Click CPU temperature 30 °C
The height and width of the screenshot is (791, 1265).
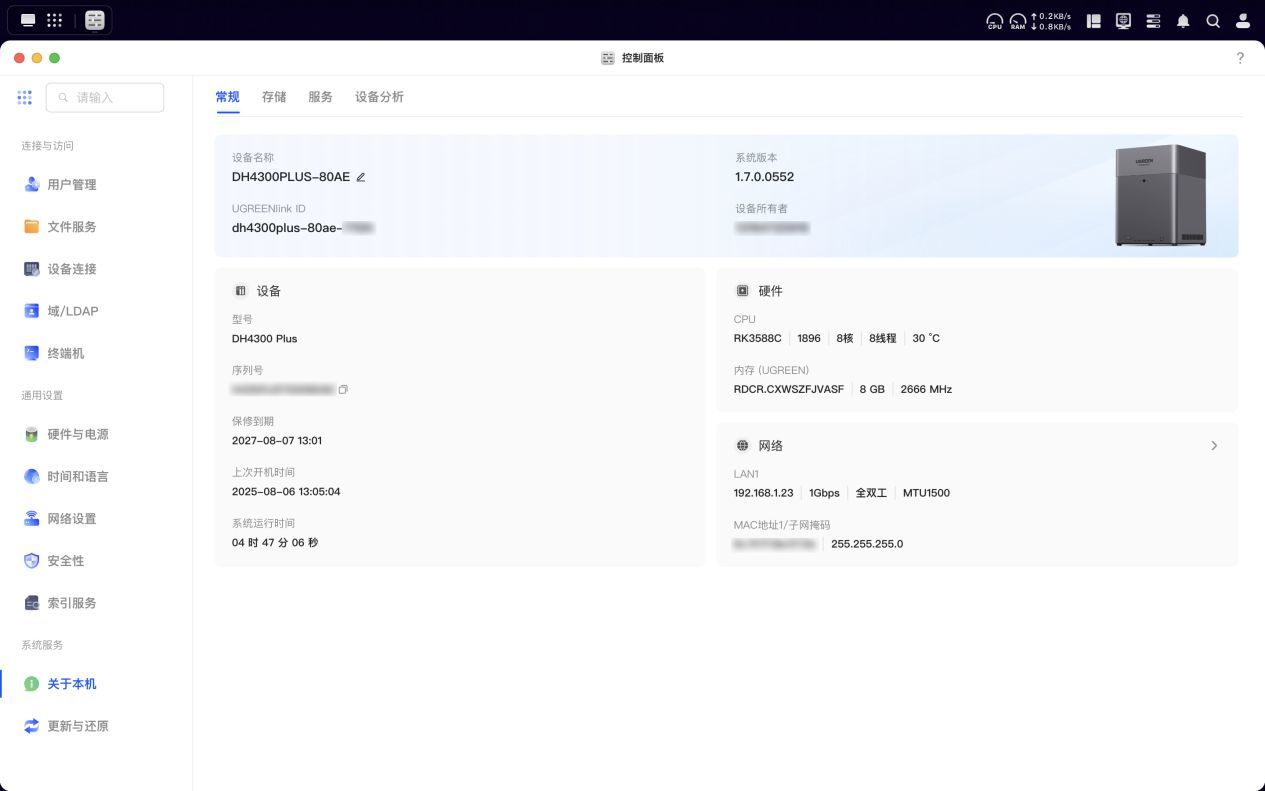pos(926,338)
